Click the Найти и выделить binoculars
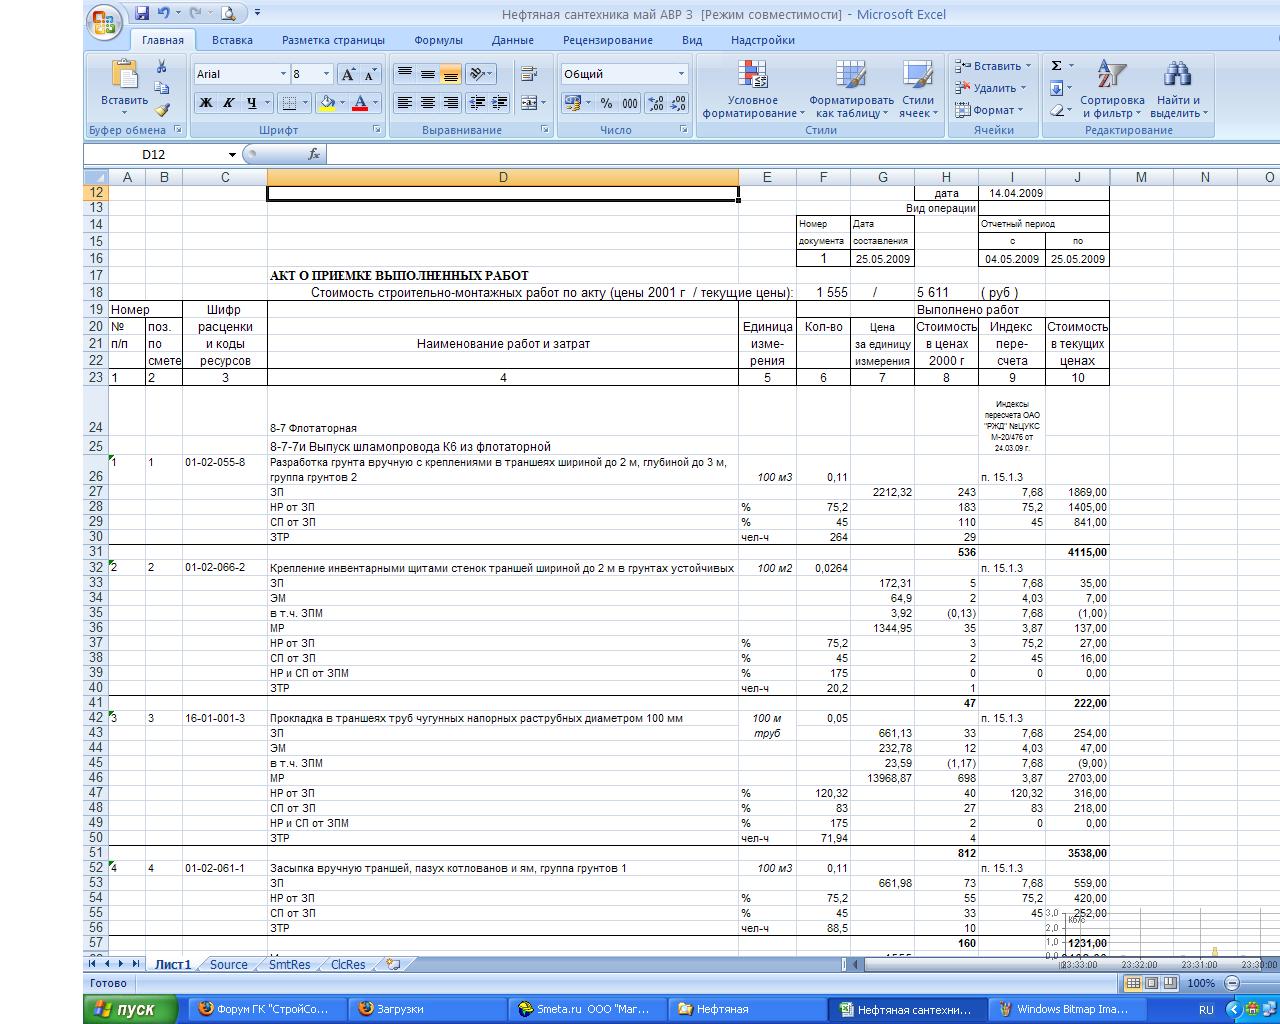Screen dimensions: 1280x1024 click(1178, 90)
